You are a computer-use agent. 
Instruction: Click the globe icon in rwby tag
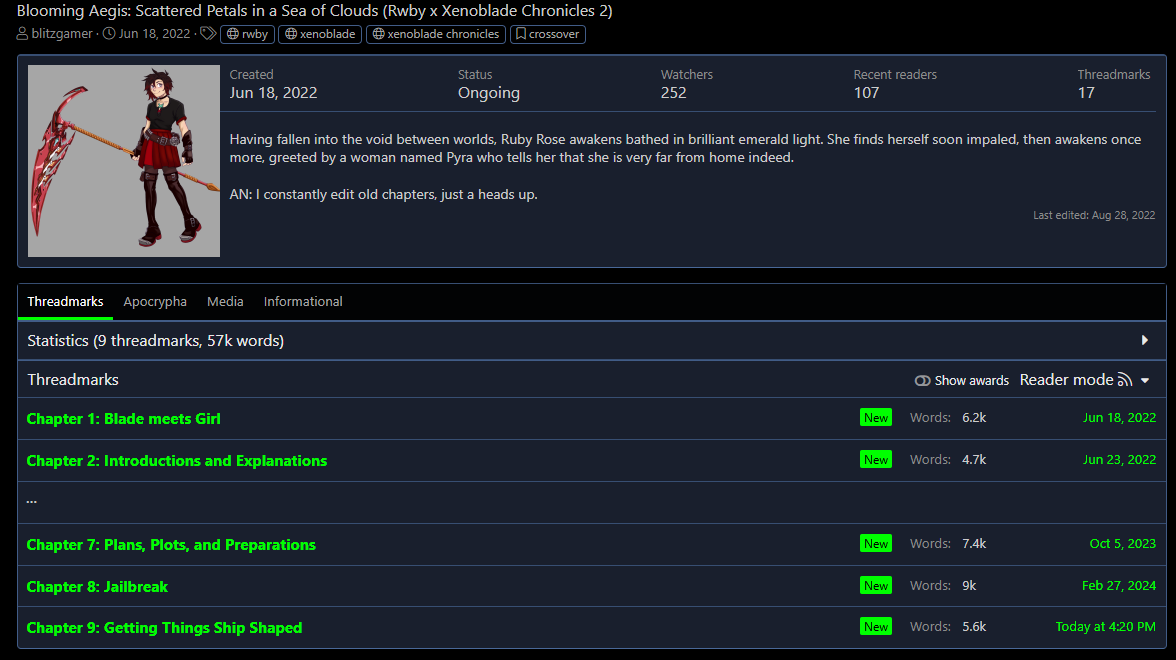click(x=232, y=34)
